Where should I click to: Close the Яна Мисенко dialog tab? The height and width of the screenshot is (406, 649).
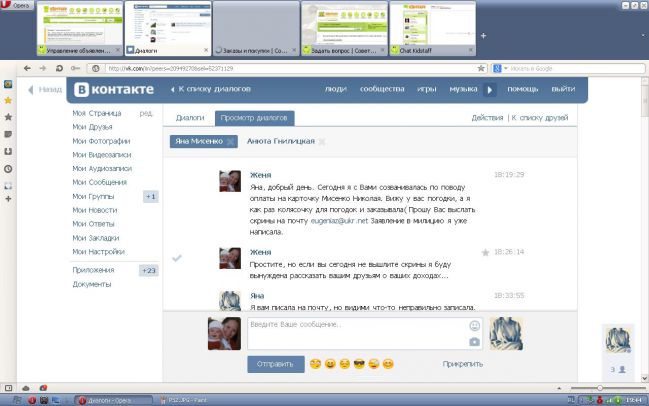pos(231,142)
